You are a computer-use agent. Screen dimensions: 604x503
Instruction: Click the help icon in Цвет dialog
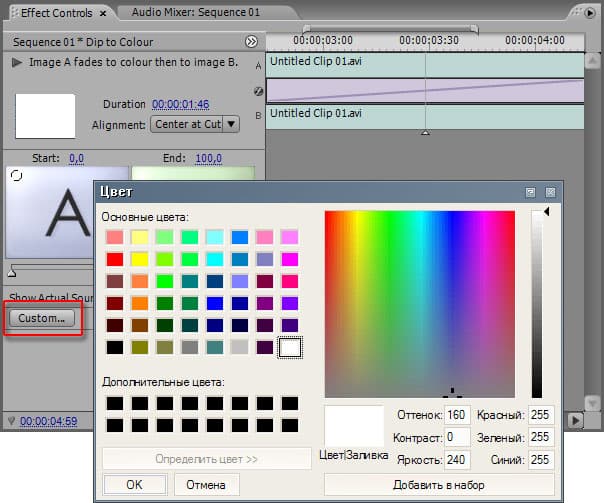coord(530,192)
